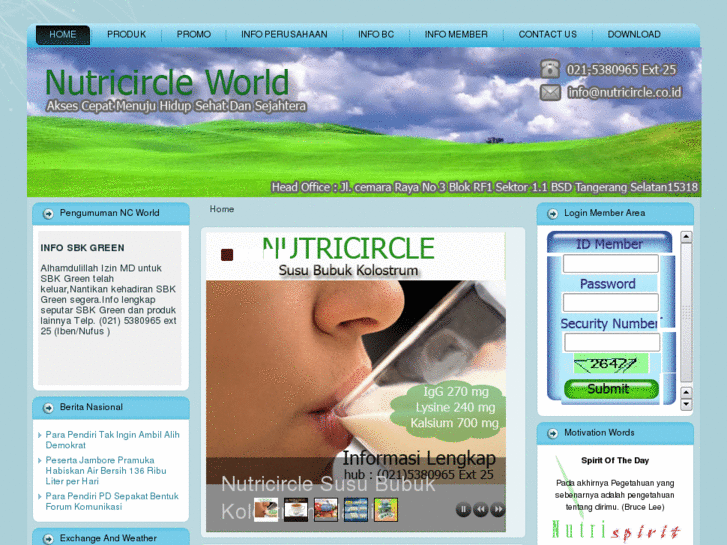Go to the PROMO page
This screenshot has height=545, width=727.
pyautogui.click(x=194, y=35)
